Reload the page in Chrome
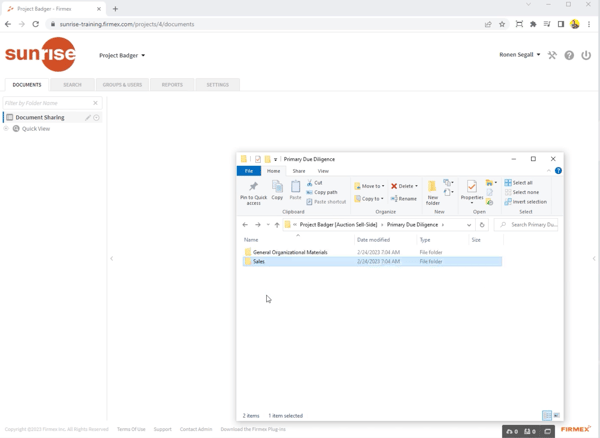Screen dimensions: 600x438 click(36, 24)
